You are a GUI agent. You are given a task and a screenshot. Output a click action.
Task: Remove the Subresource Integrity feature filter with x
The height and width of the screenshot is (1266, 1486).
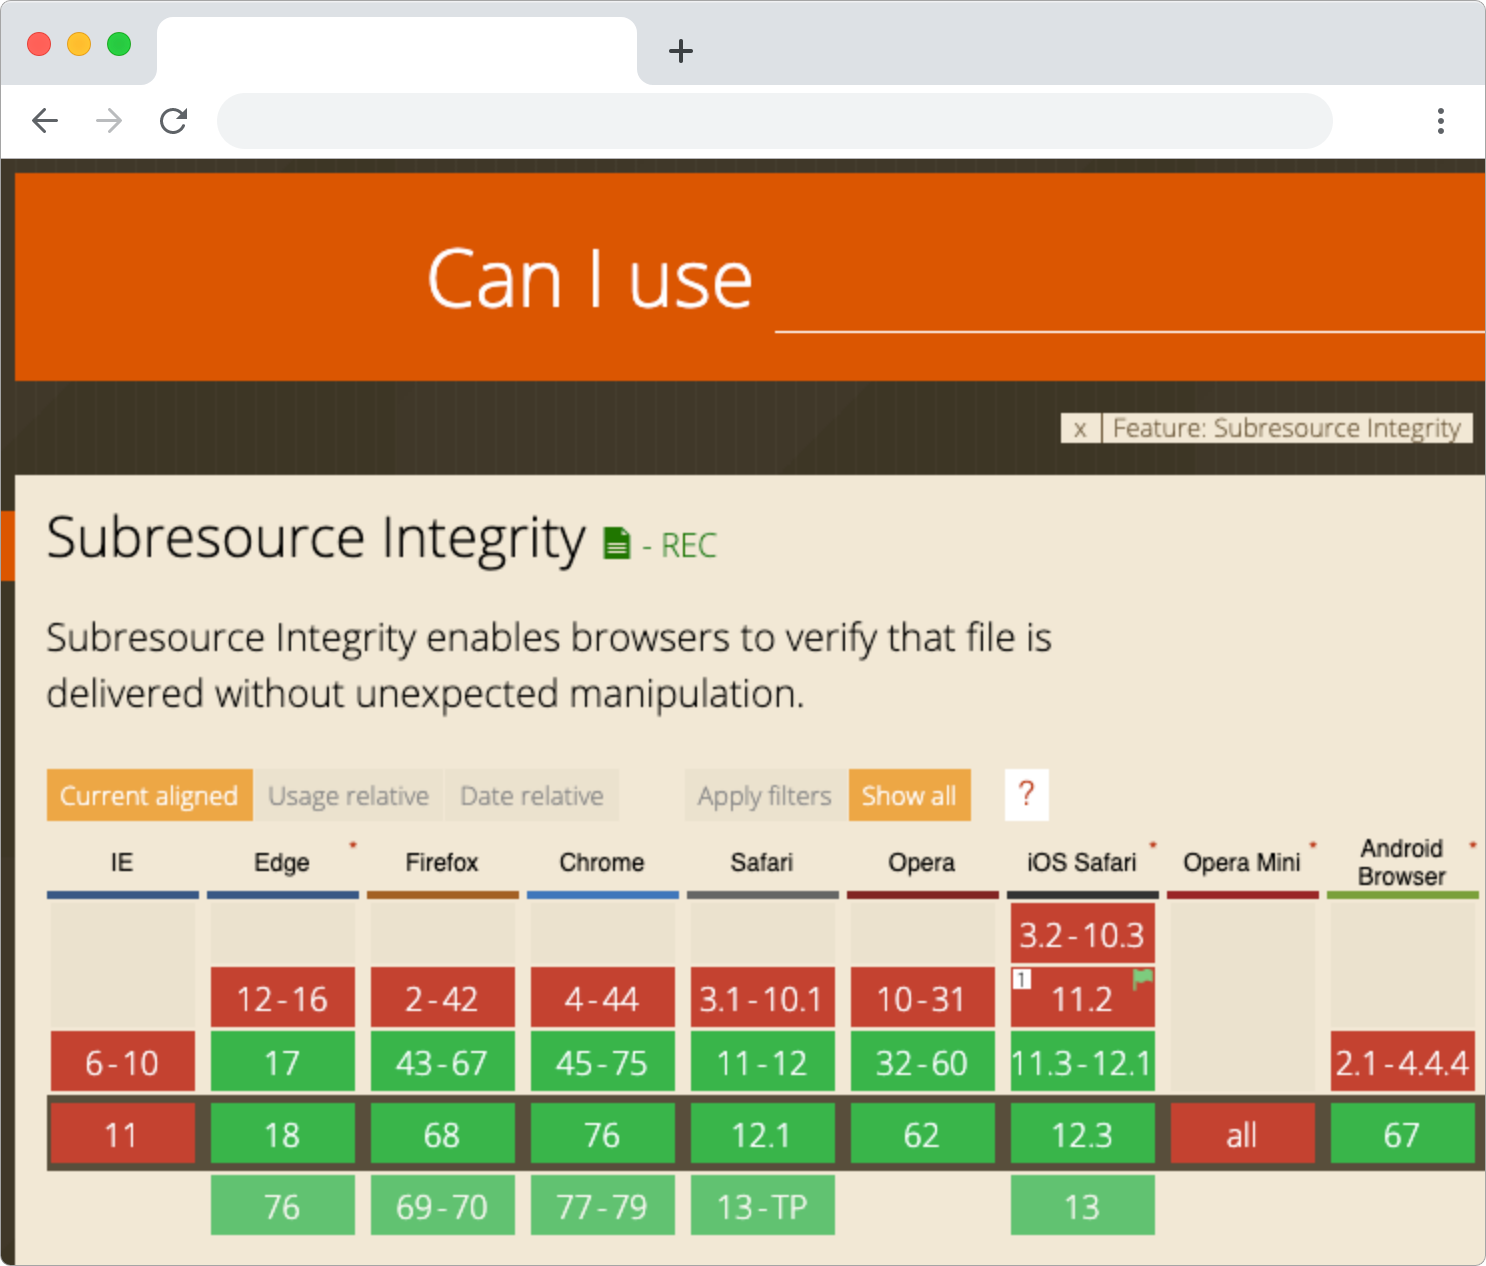pos(1080,428)
